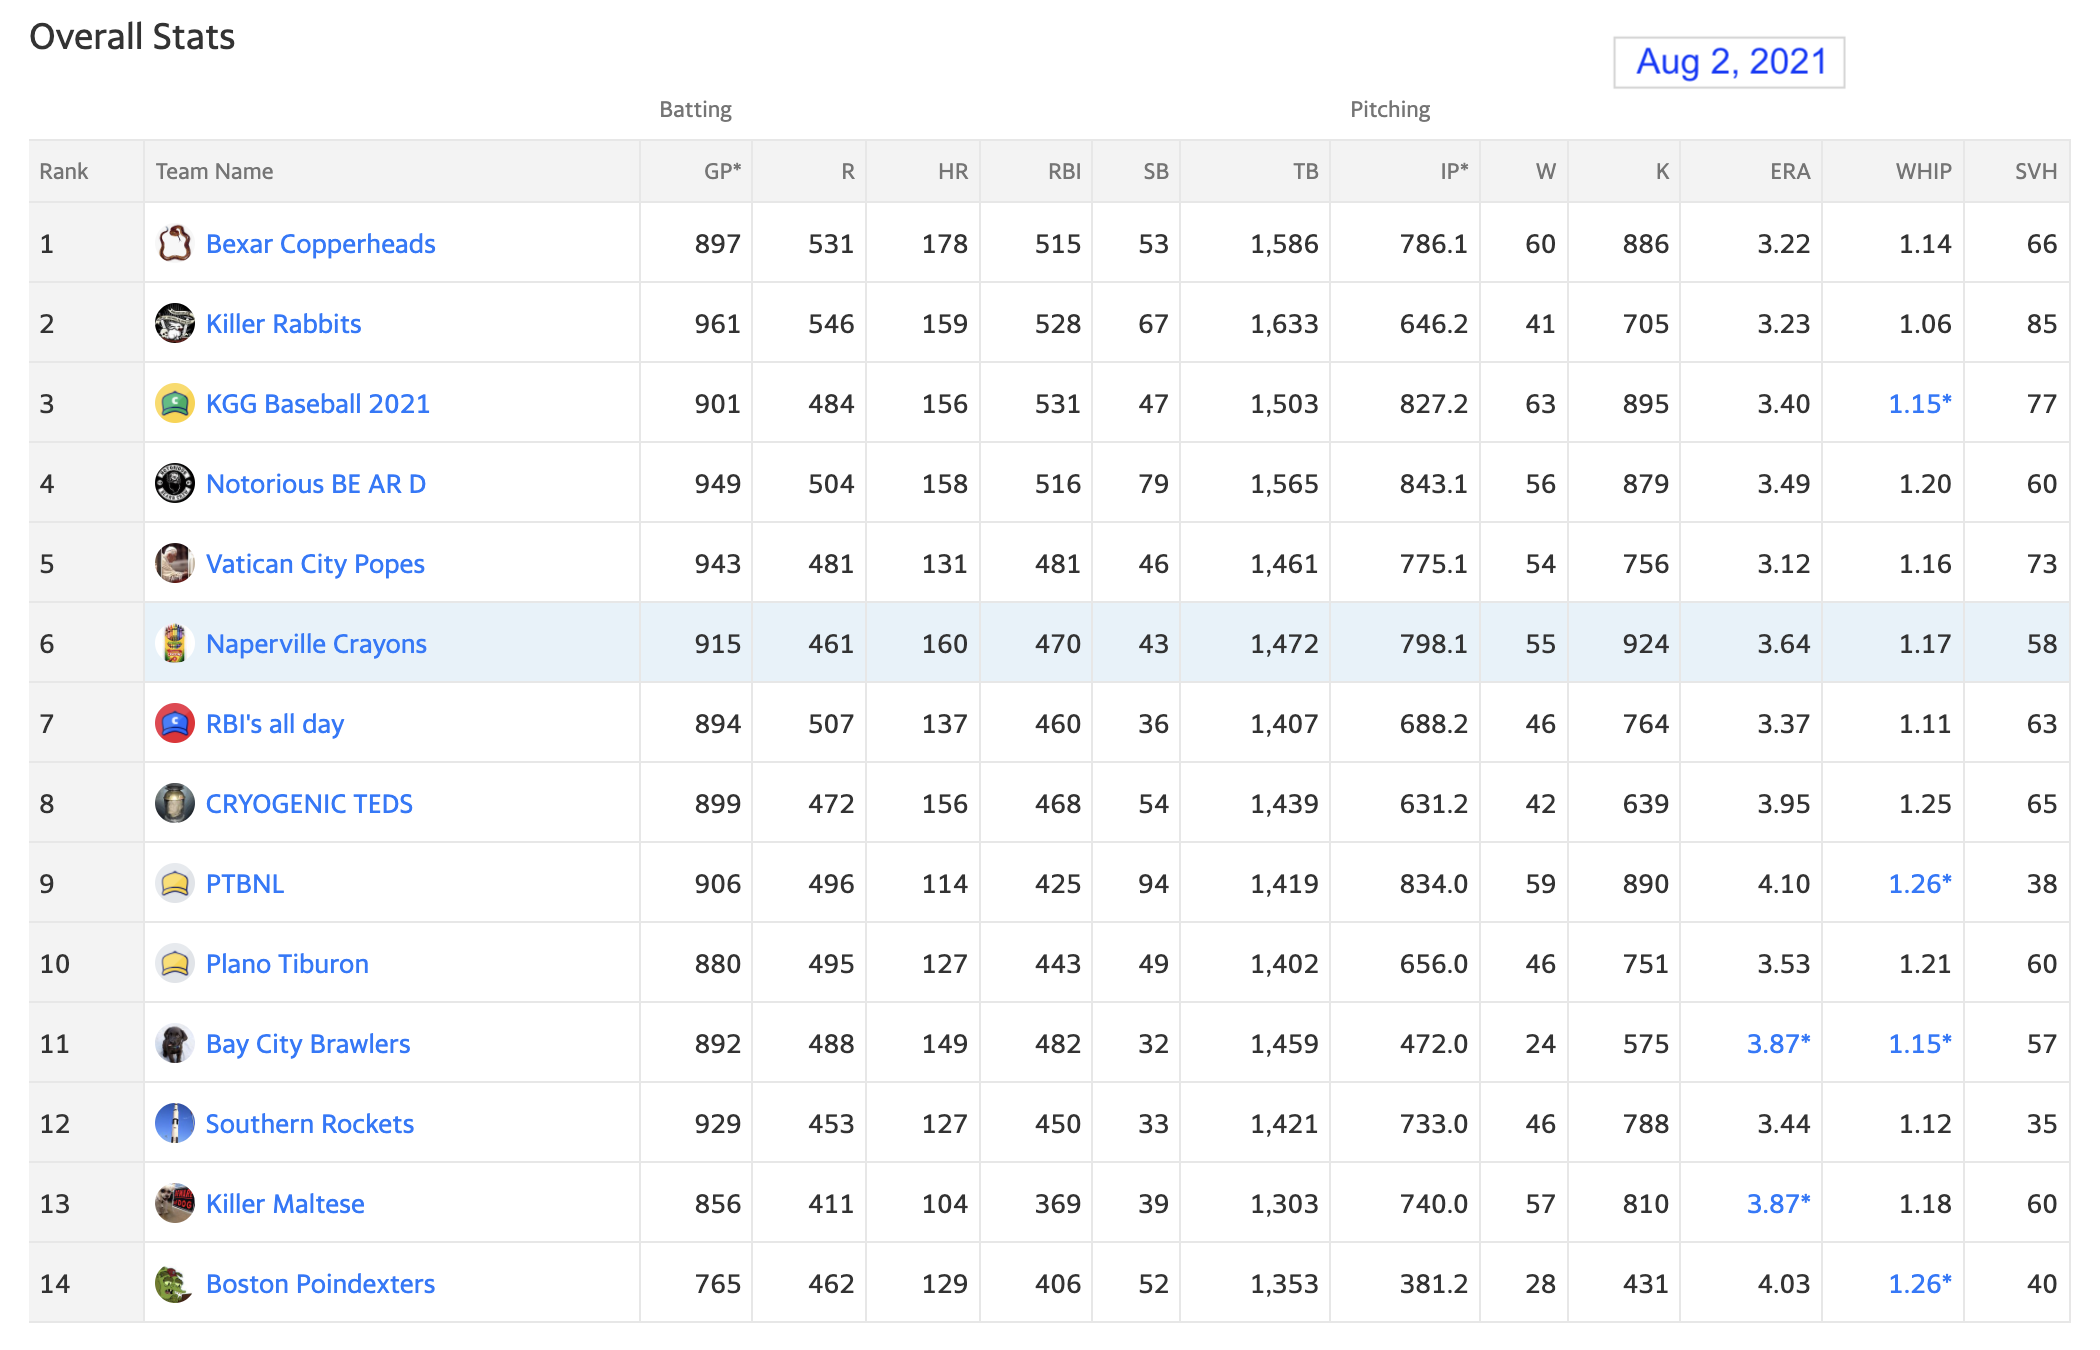Viewport: 2100px width, 1350px height.
Task: Click the Naperville Crayons crayon icon
Action: pyautogui.click(x=175, y=643)
